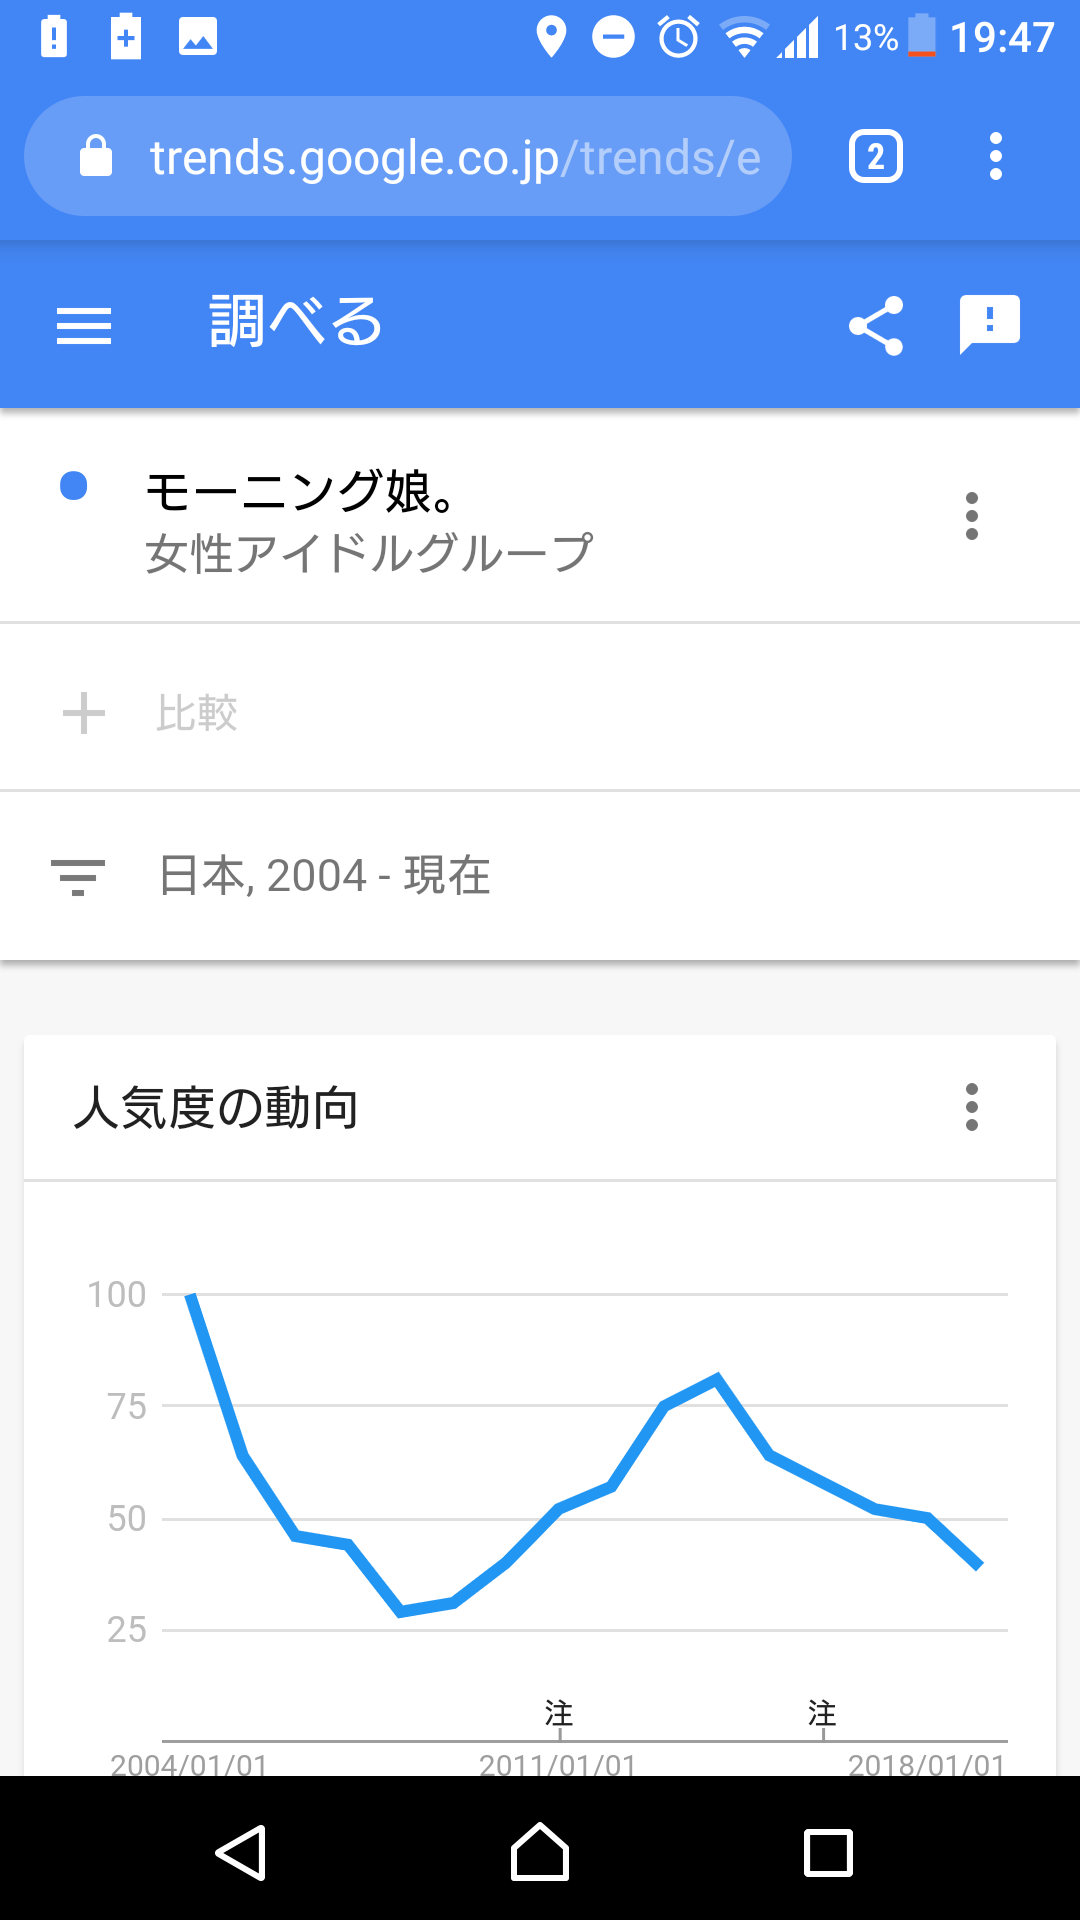Open the feedback icon in header
This screenshot has height=1920, width=1080.
pyautogui.click(x=990, y=325)
